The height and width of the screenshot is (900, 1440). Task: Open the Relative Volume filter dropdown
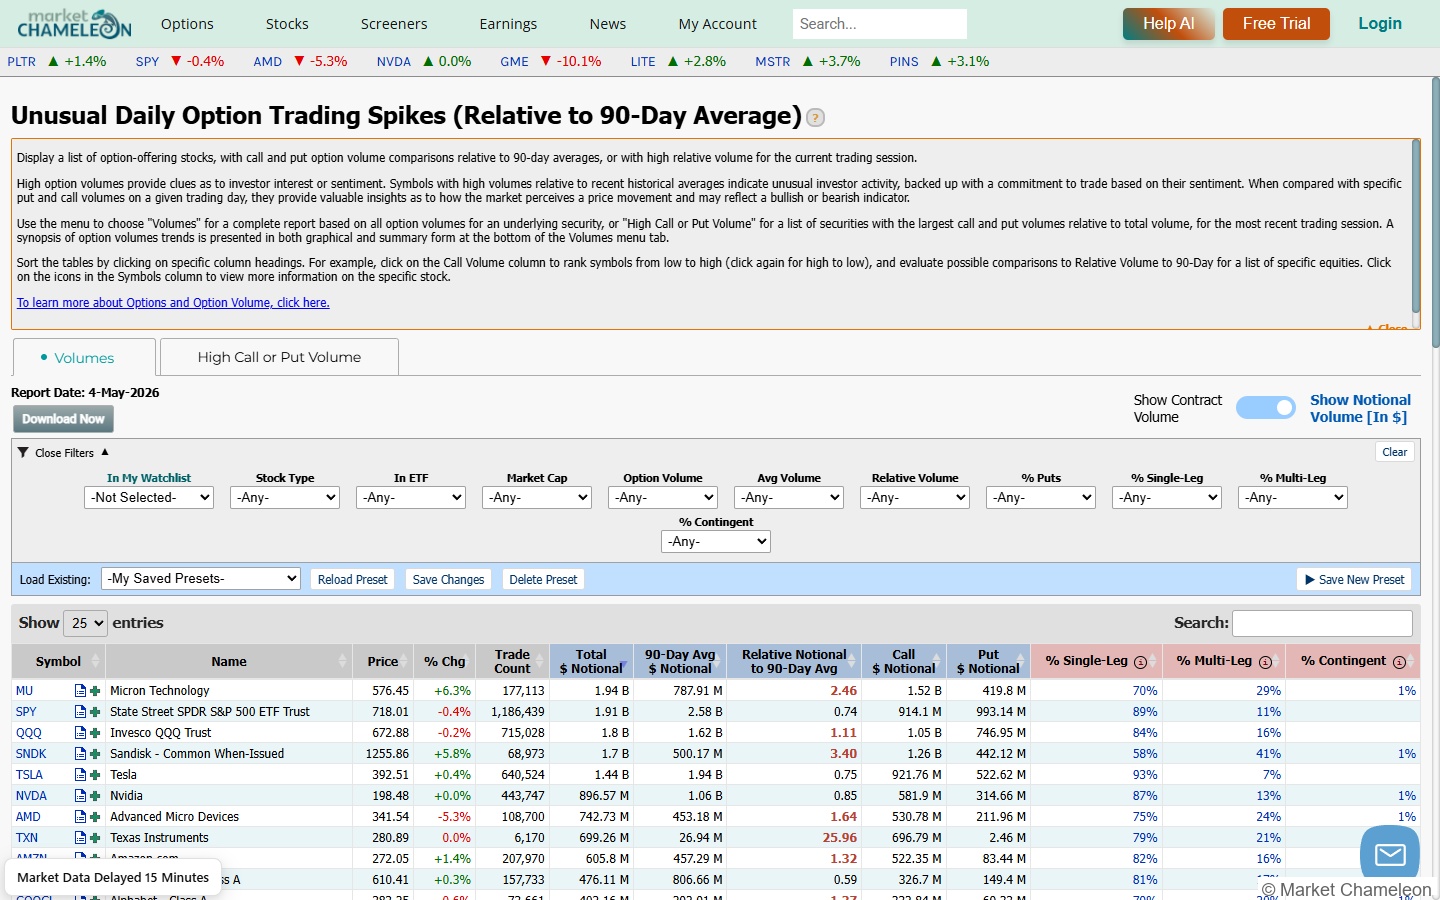coord(915,497)
